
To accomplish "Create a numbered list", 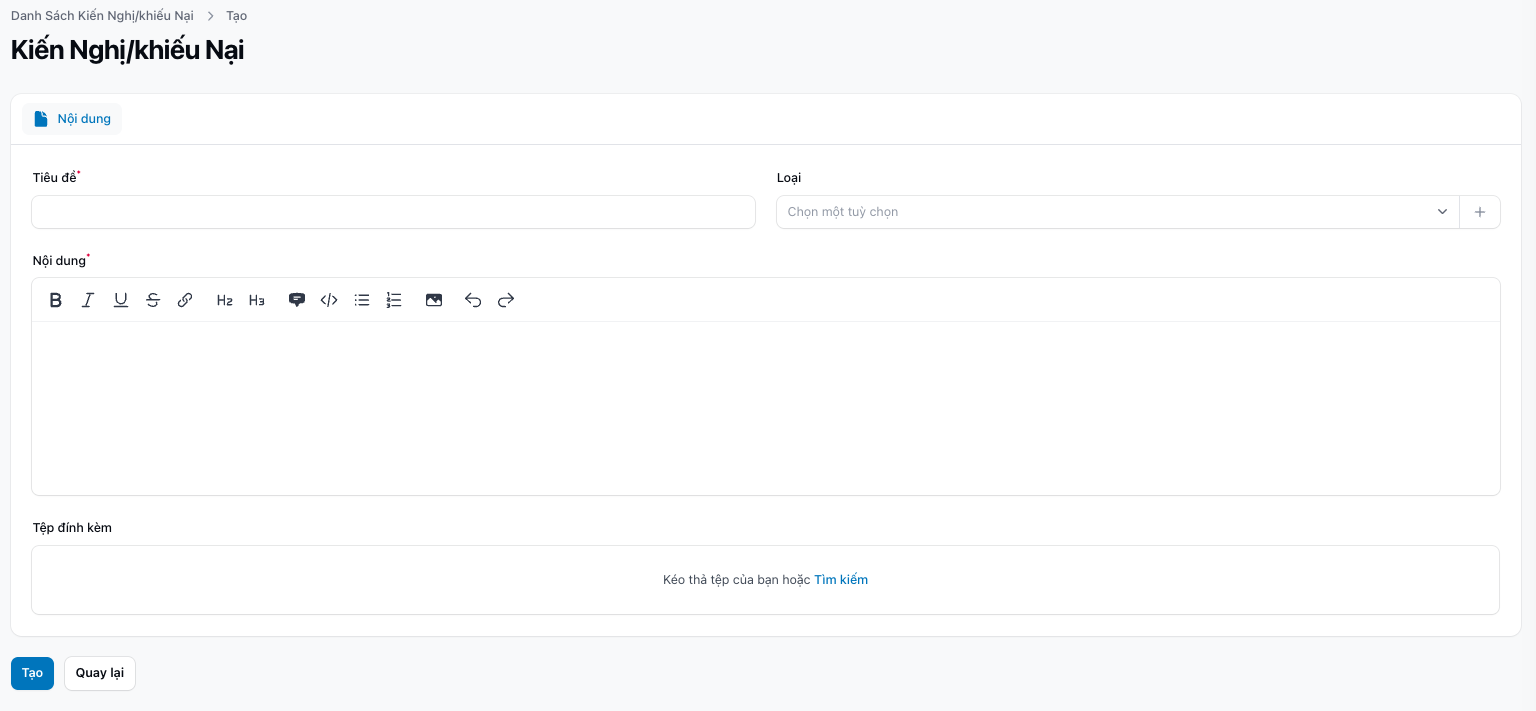I will (394, 300).
